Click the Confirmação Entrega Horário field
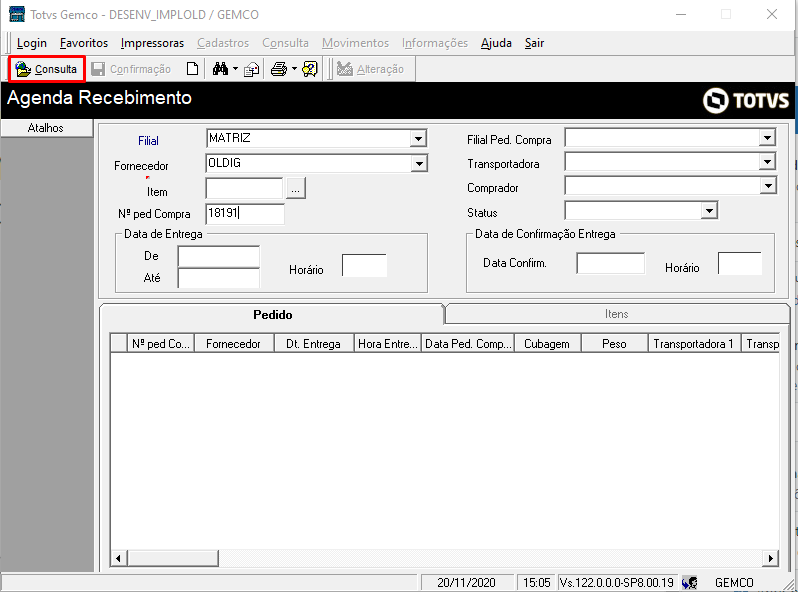798x592 pixels. pyautogui.click(x=740, y=263)
